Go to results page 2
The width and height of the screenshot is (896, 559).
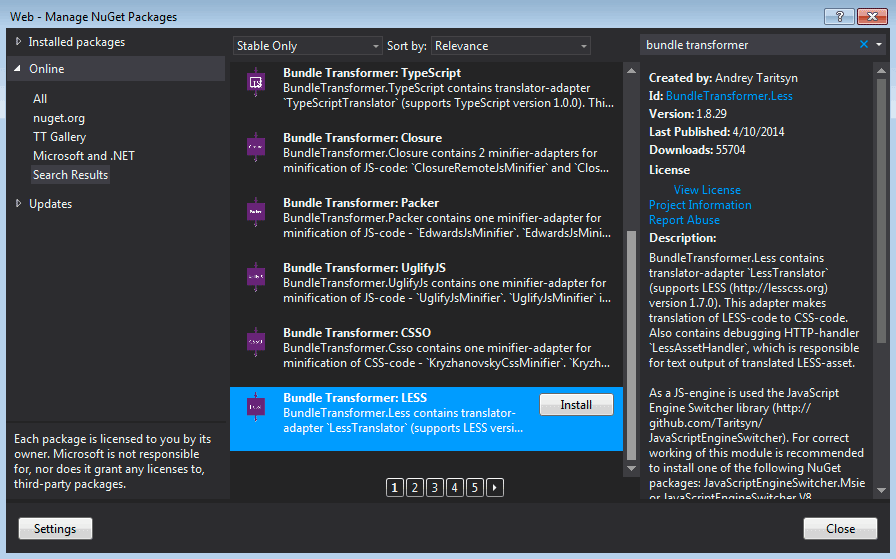click(415, 488)
